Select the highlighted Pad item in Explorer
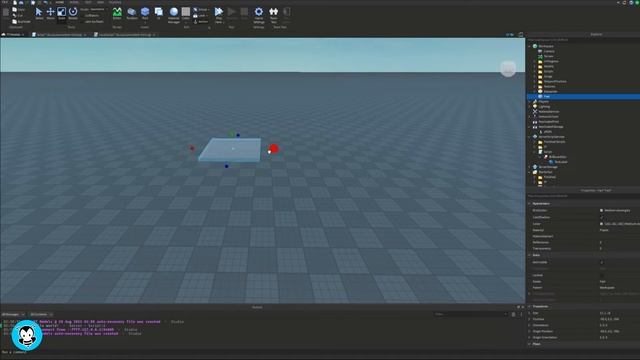Image resolution: width=640 pixels, height=360 pixels. pos(583,96)
